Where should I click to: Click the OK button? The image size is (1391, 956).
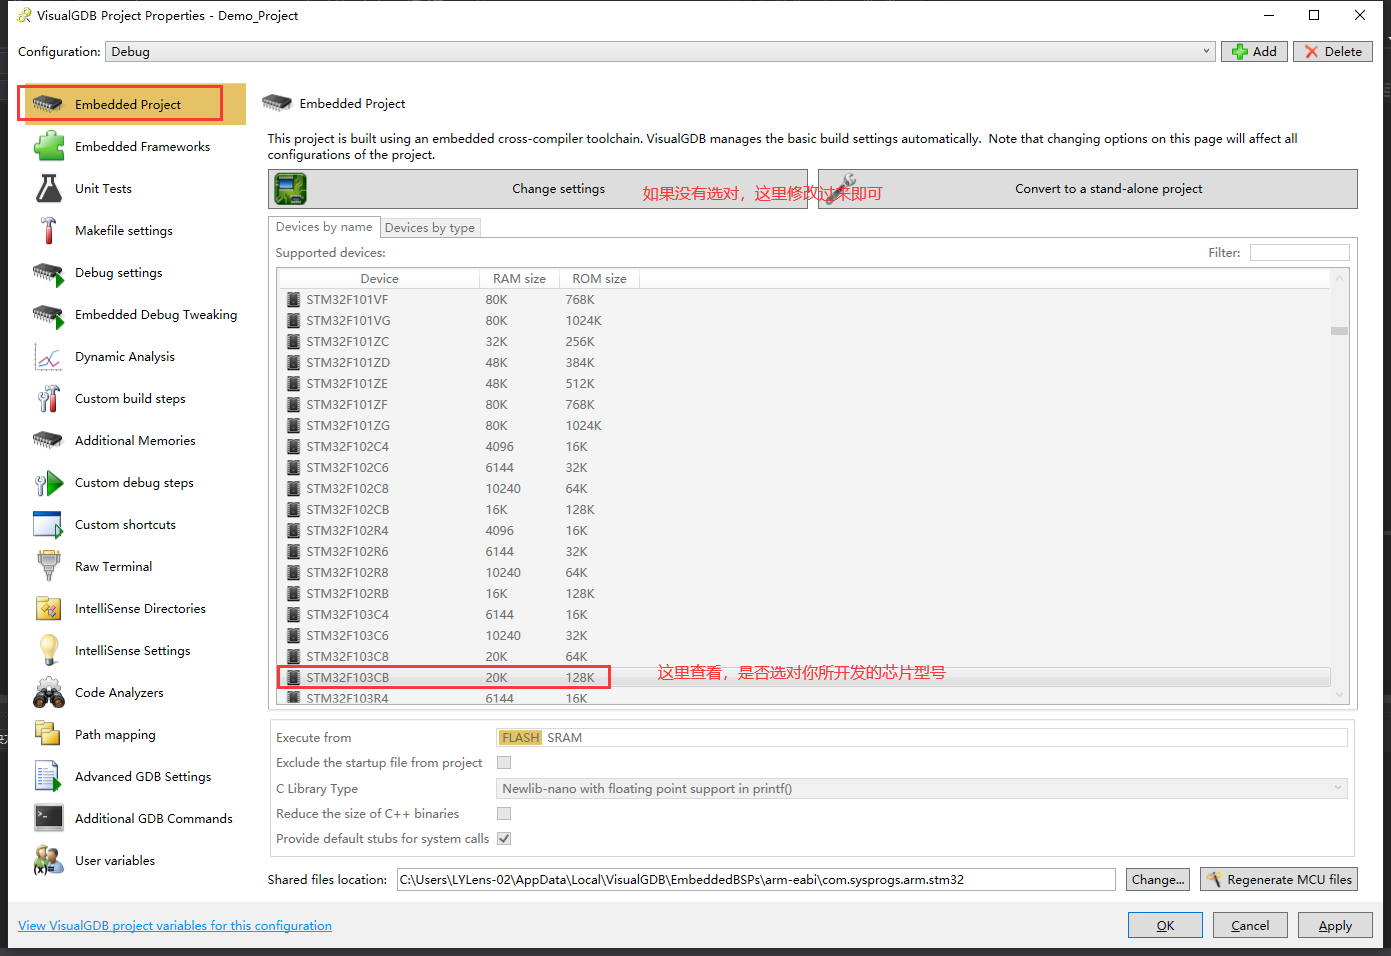click(1165, 926)
